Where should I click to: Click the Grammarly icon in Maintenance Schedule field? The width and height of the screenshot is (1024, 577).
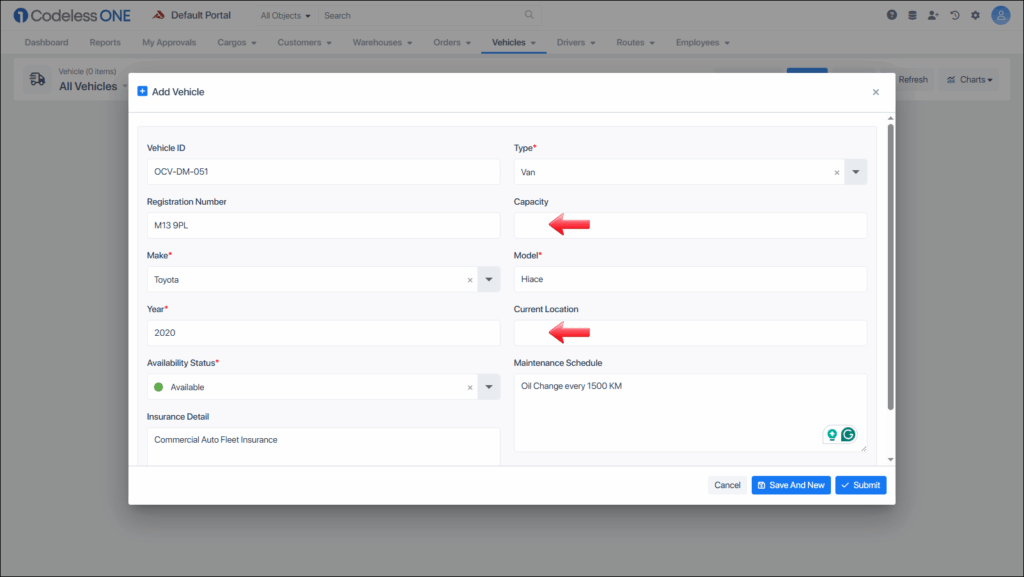[x=848, y=435]
